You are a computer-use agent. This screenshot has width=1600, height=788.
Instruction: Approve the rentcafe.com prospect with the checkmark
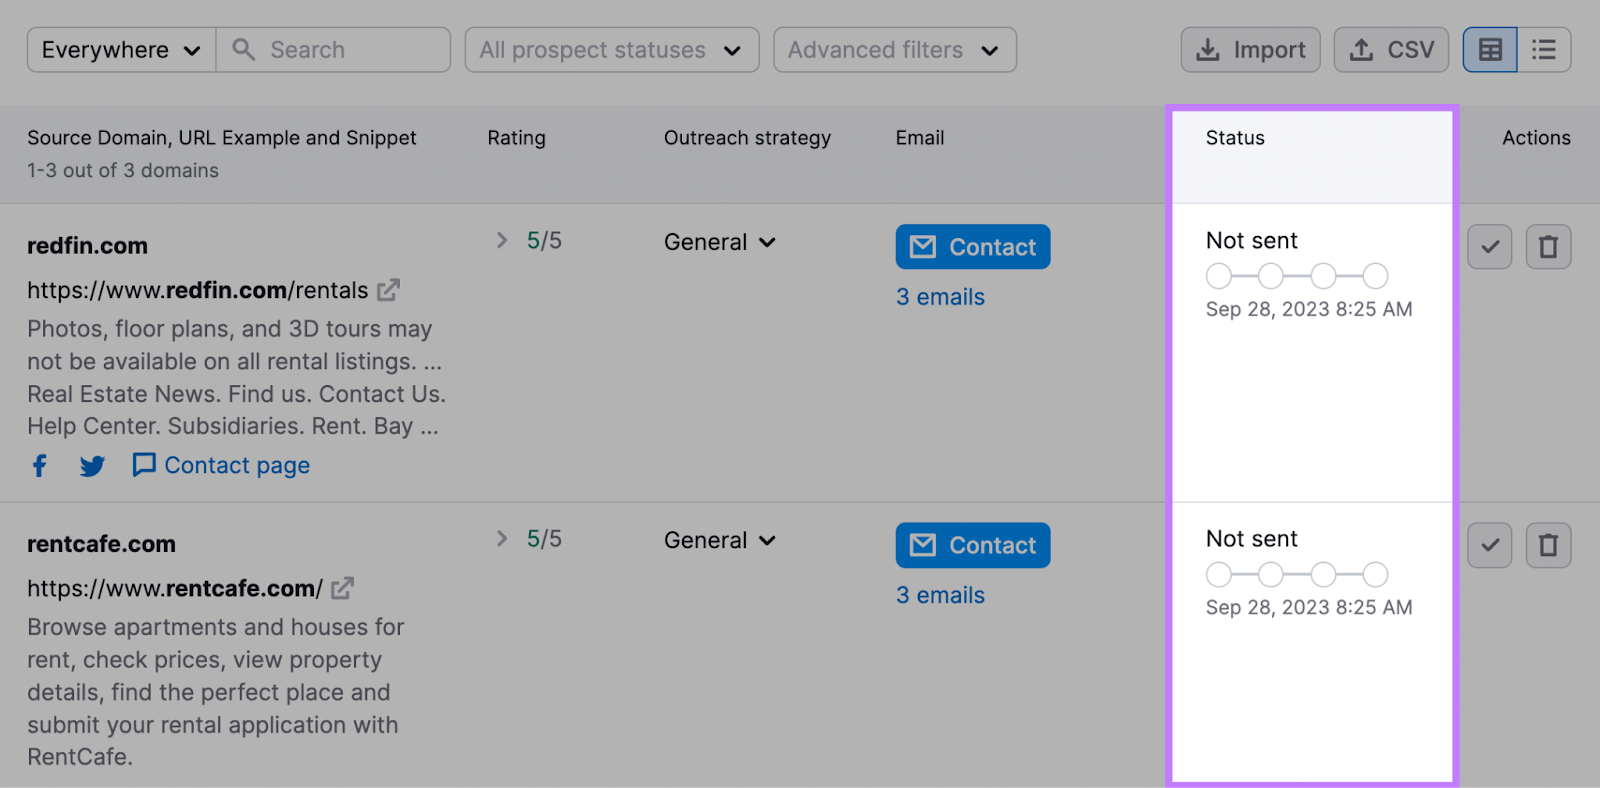click(1489, 545)
